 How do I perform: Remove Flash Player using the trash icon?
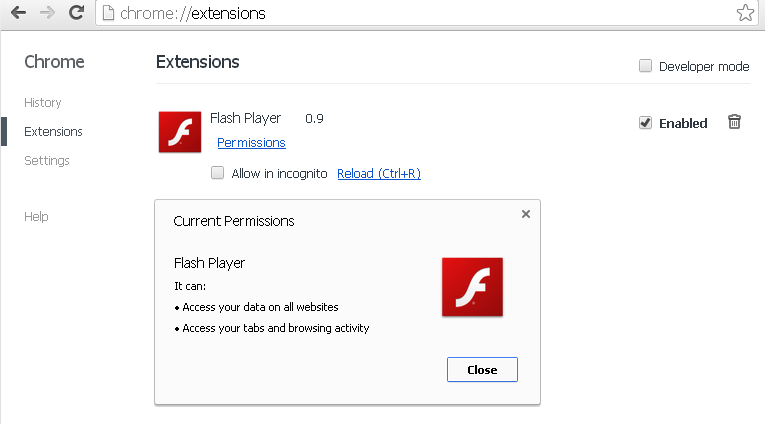click(734, 122)
